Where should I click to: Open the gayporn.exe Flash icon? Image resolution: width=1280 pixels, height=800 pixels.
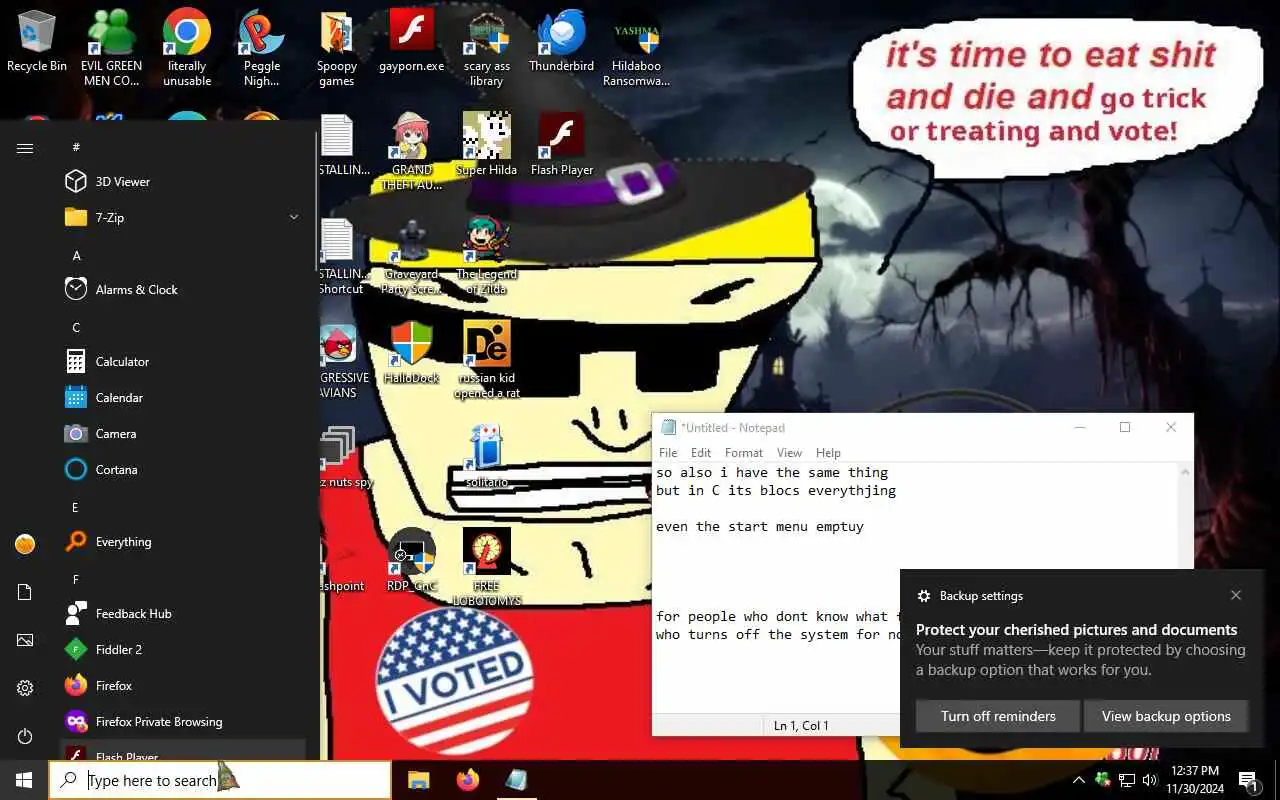pos(411,42)
